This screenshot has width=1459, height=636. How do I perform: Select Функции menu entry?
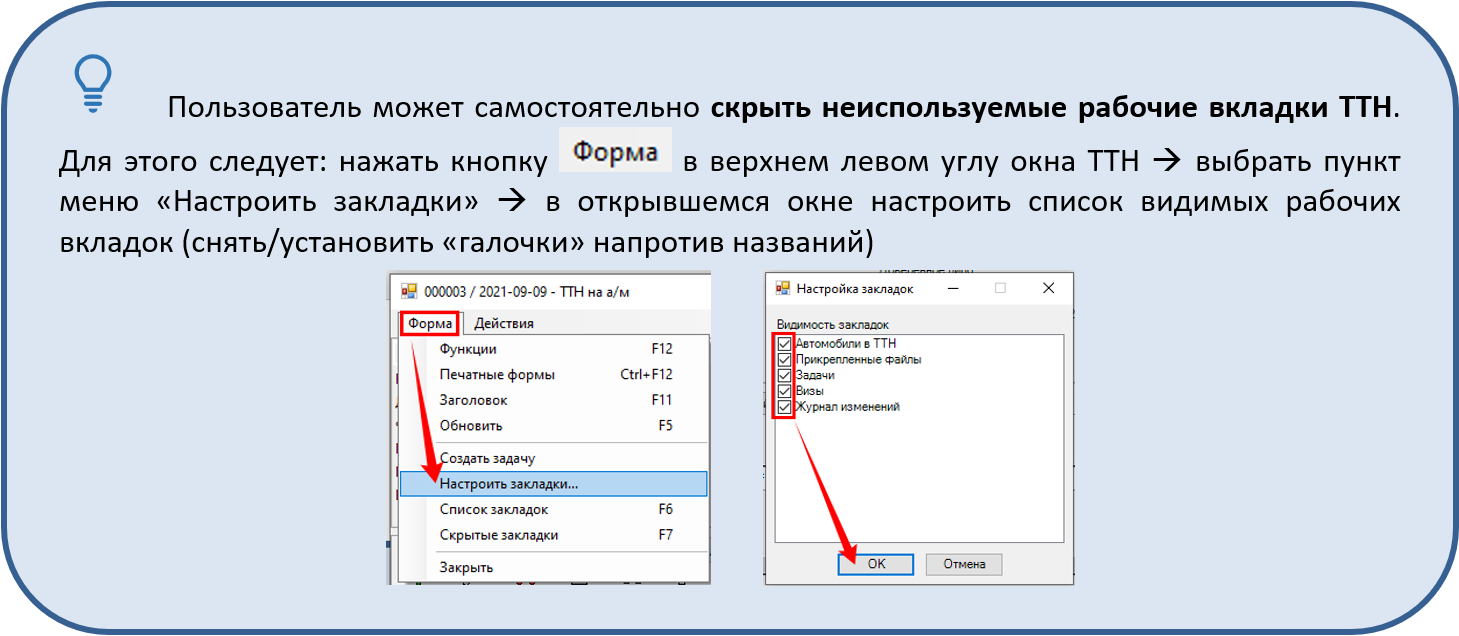coord(468,349)
